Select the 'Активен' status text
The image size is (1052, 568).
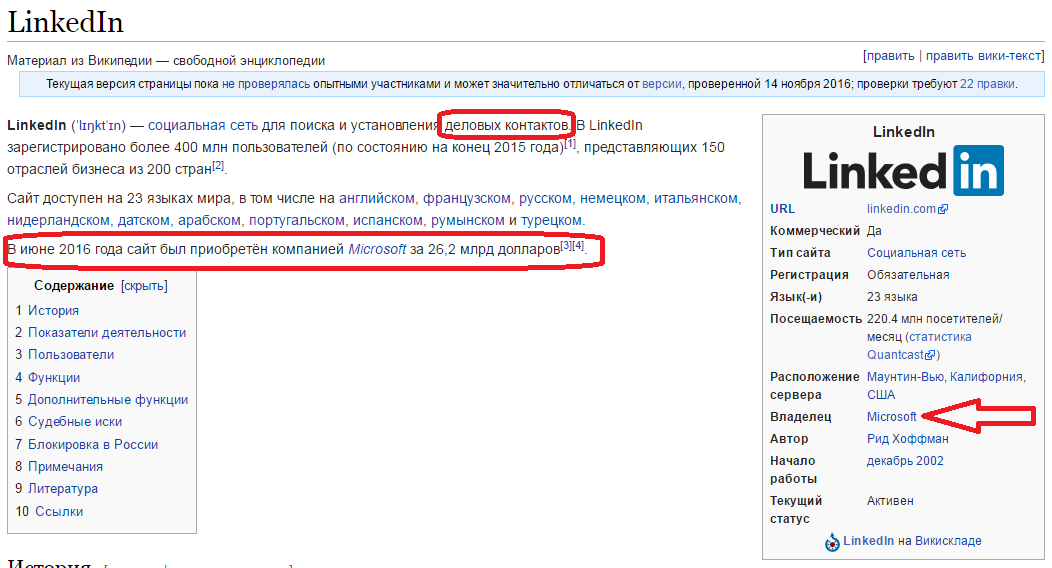coord(890,501)
